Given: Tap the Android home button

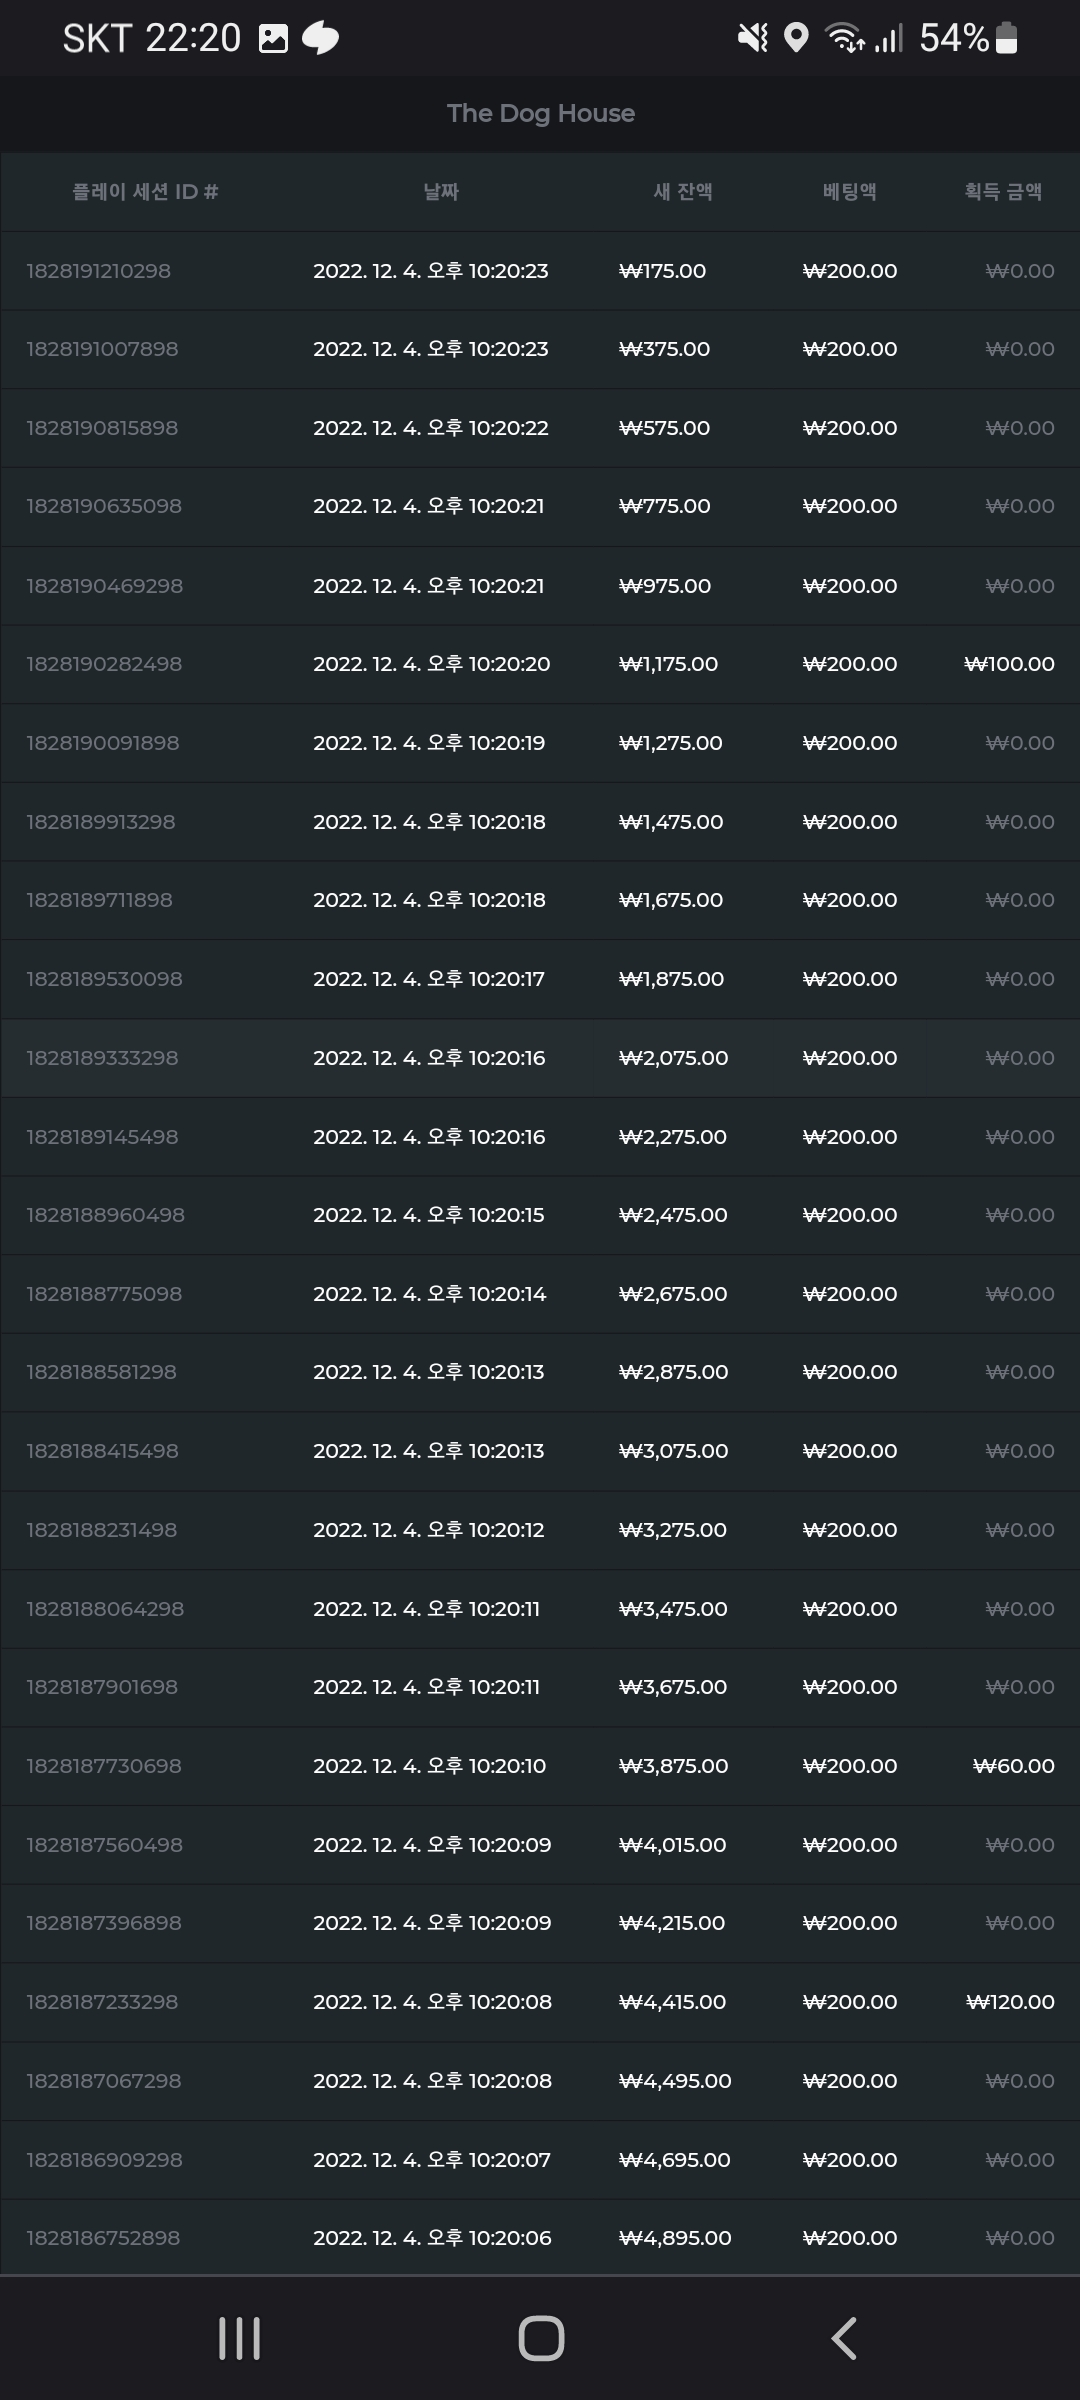Looking at the screenshot, I should pyautogui.click(x=541, y=2338).
